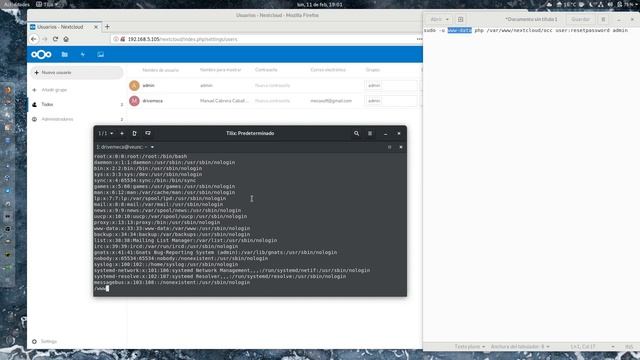Open the text editor hamburger menu
Screen dimensions: 640x360
[603, 19]
